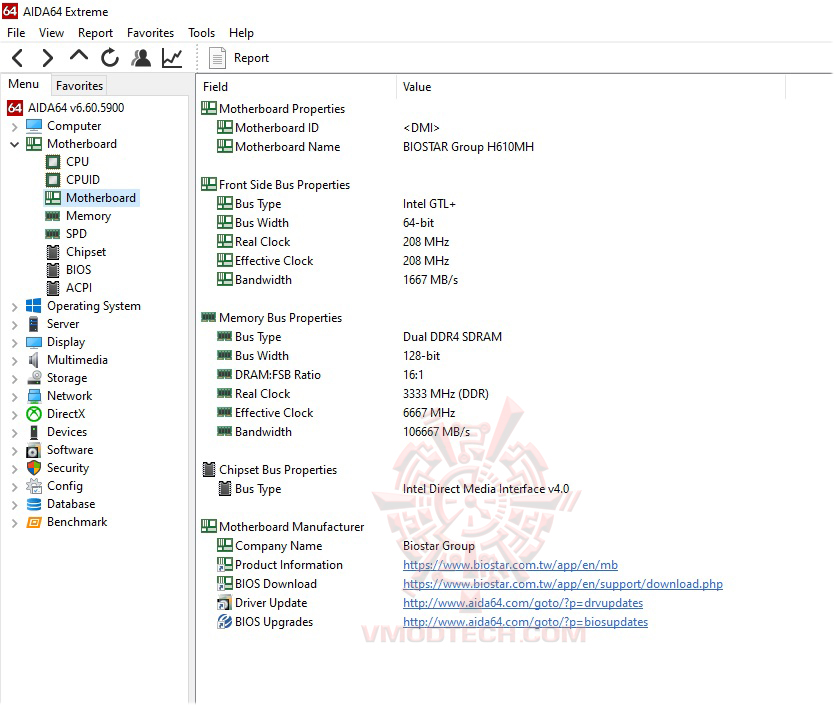Collapse the Motherboard tree node
Image resolution: width=835 pixels, height=706 pixels.
[14, 144]
